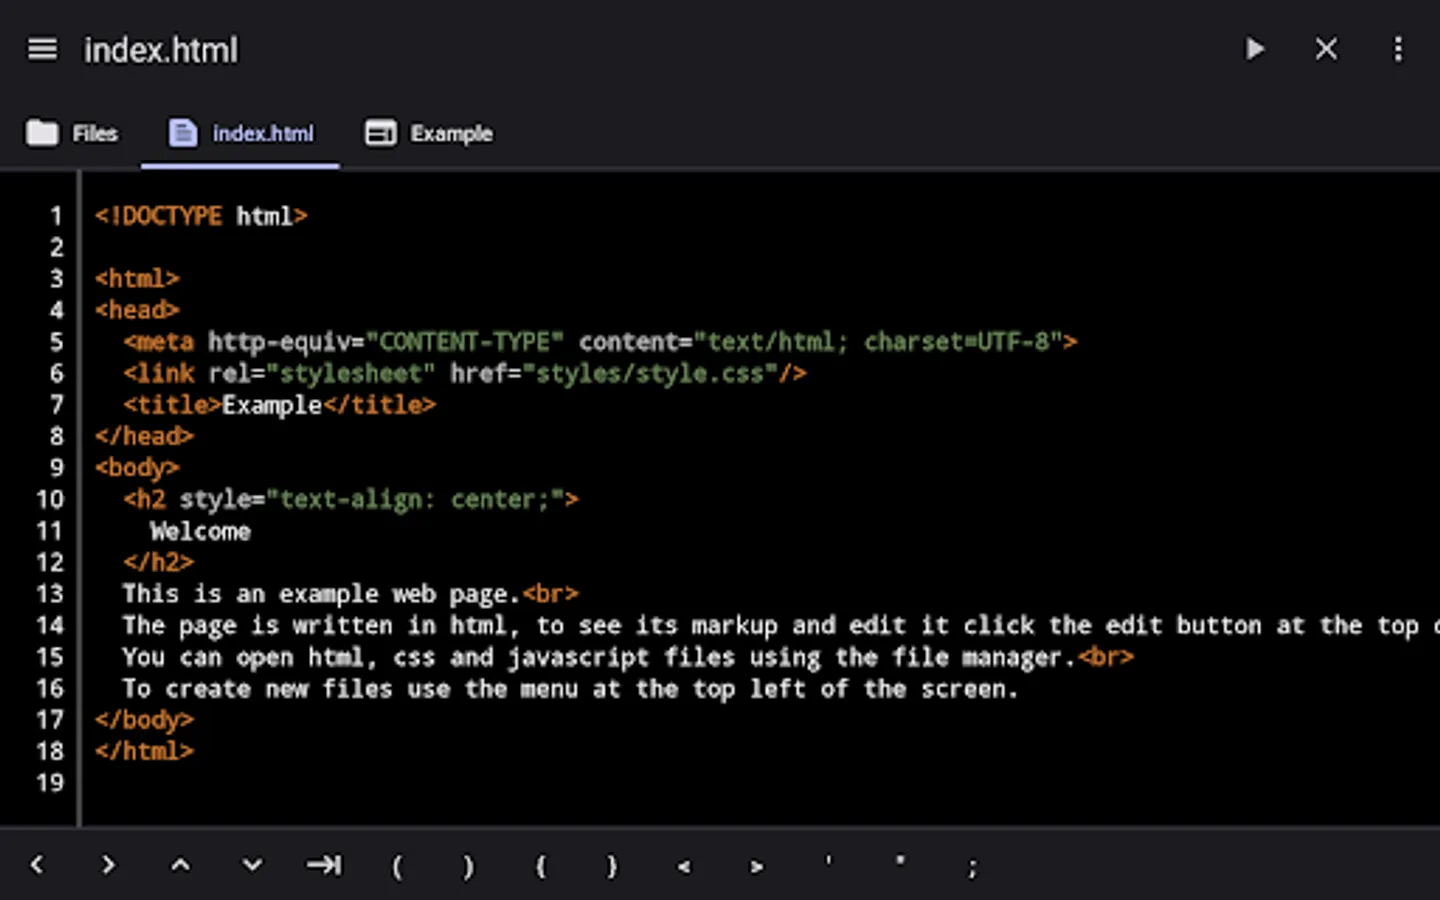The image size is (1440, 900).
Task: Click the opening head tag on line 4
Action: pos(137,310)
